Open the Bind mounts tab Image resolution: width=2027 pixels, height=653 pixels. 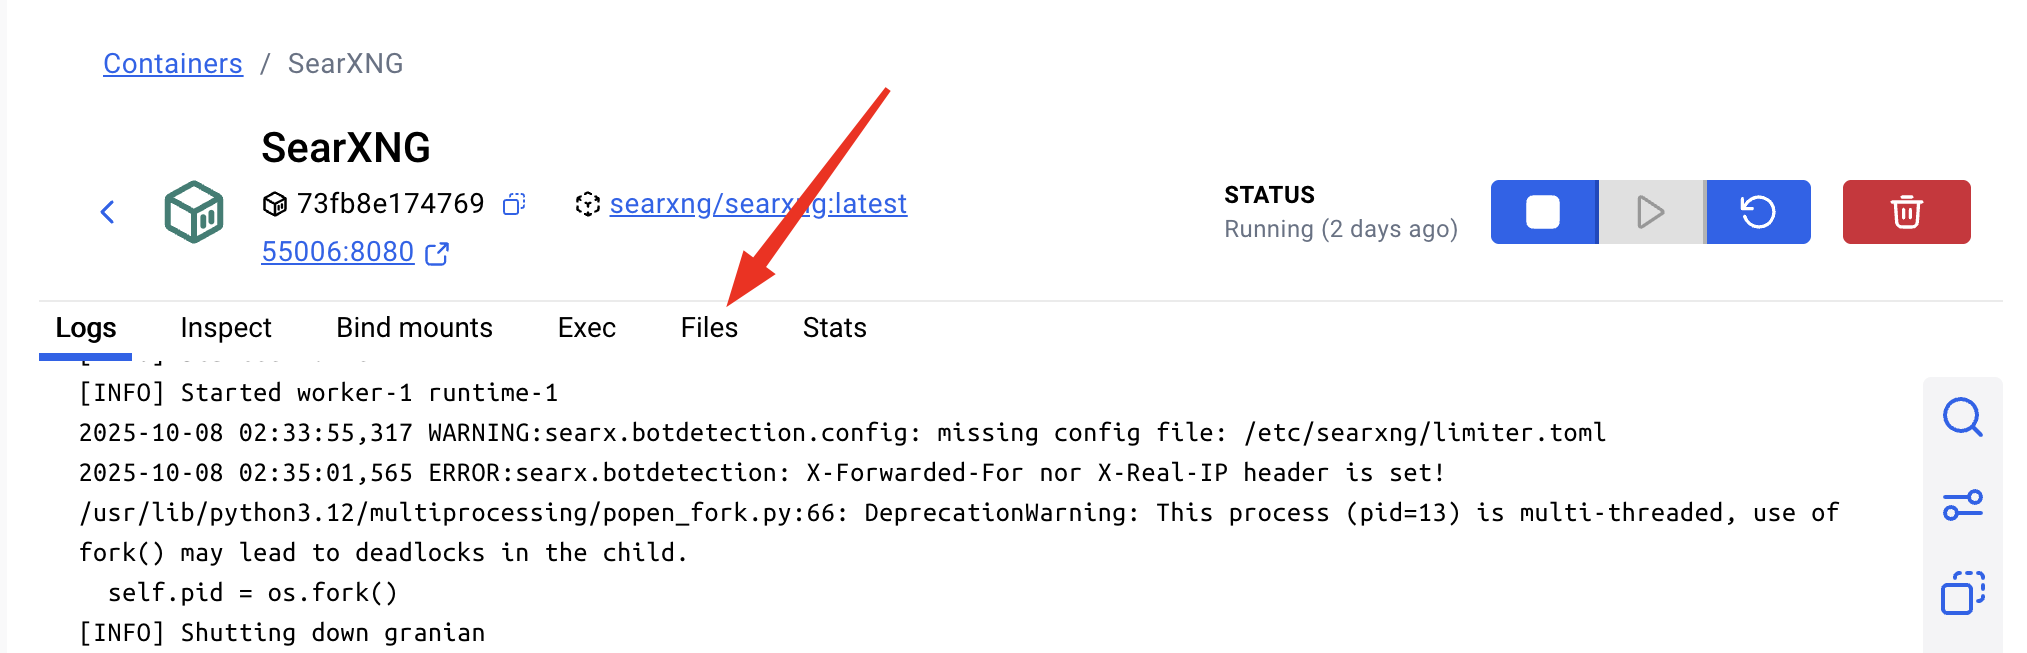(x=414, y=328)
